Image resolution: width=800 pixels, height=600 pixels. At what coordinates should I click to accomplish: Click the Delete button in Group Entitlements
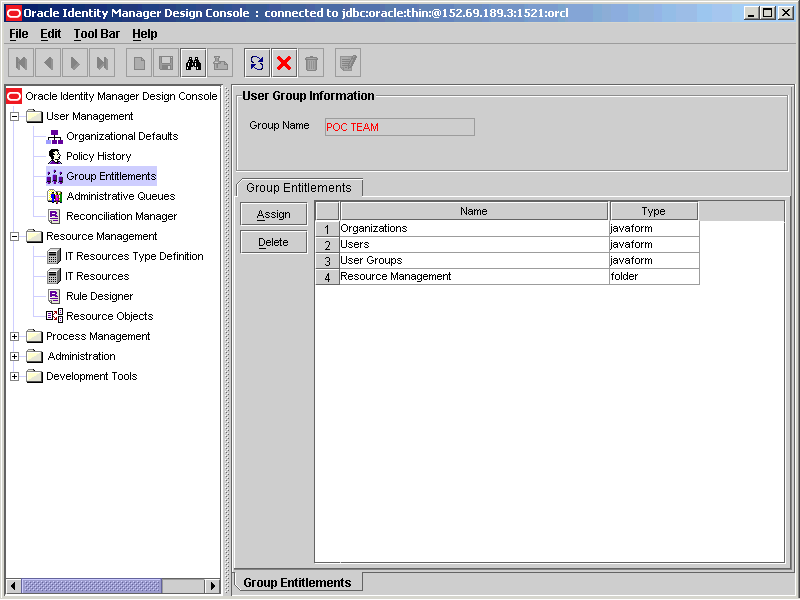click(273, 241)
